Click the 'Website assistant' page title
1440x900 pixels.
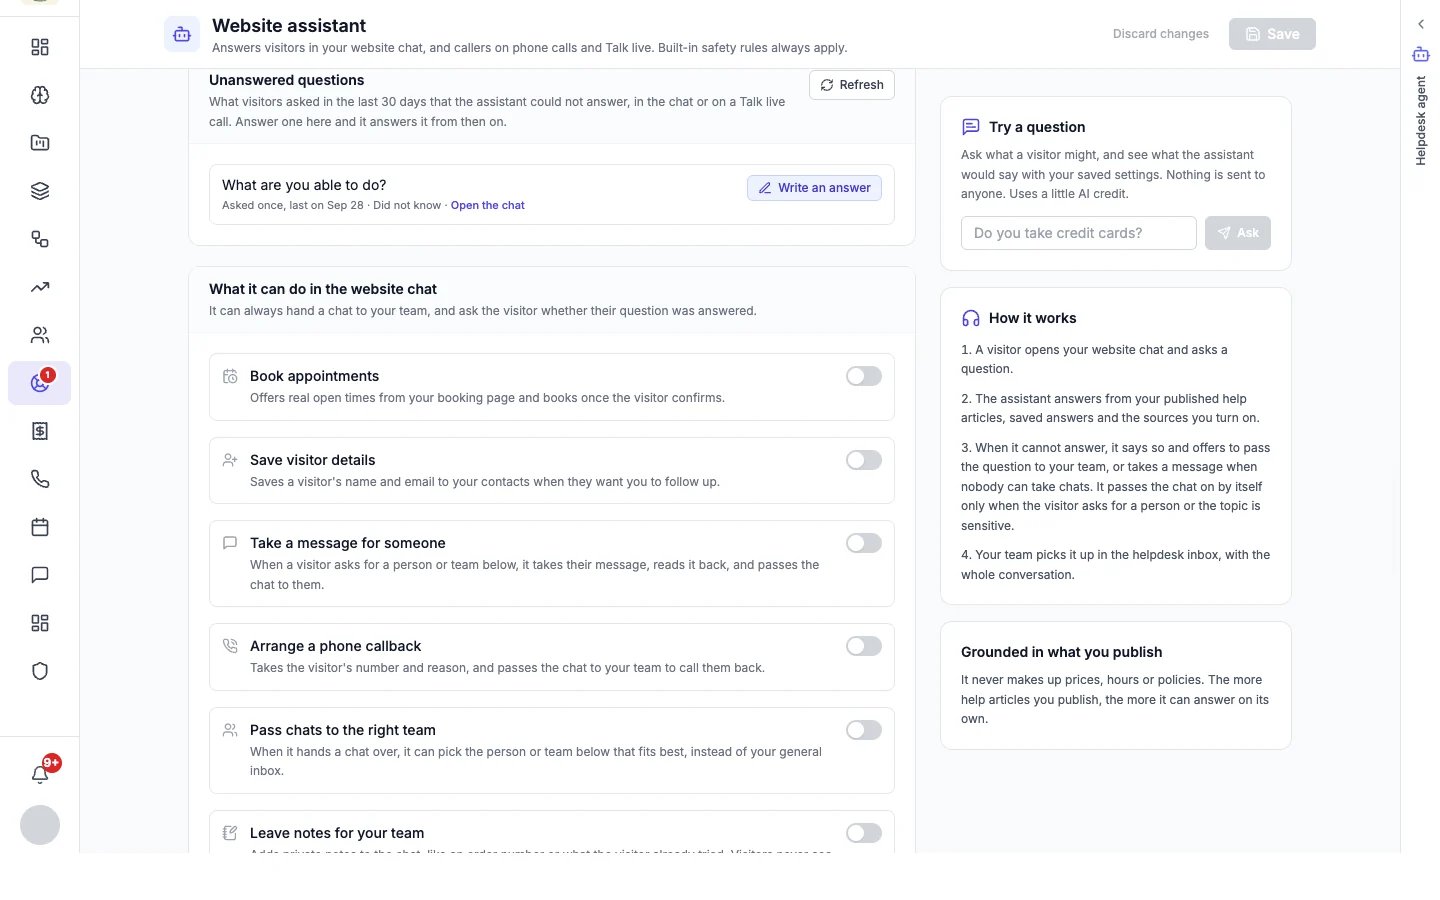point(289,26)
